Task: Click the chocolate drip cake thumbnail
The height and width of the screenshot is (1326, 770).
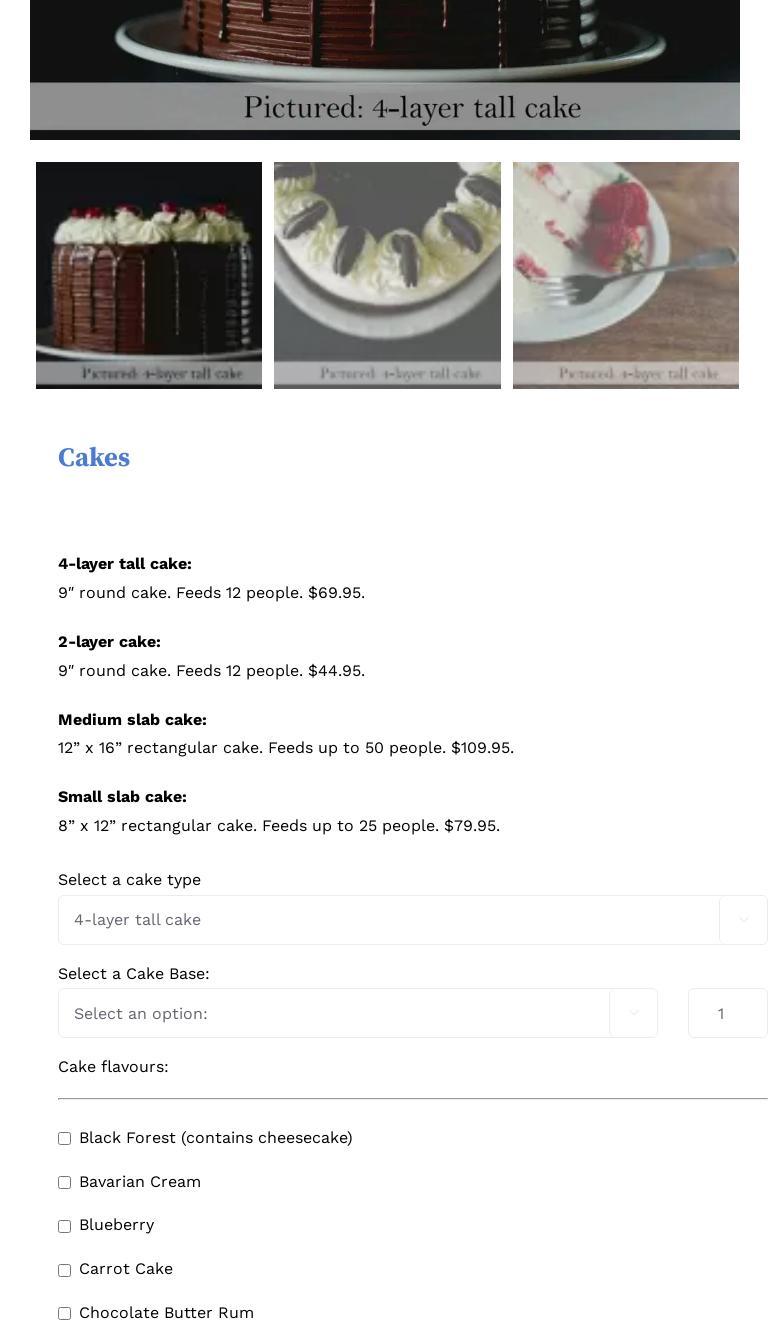Action: [149, 275]
